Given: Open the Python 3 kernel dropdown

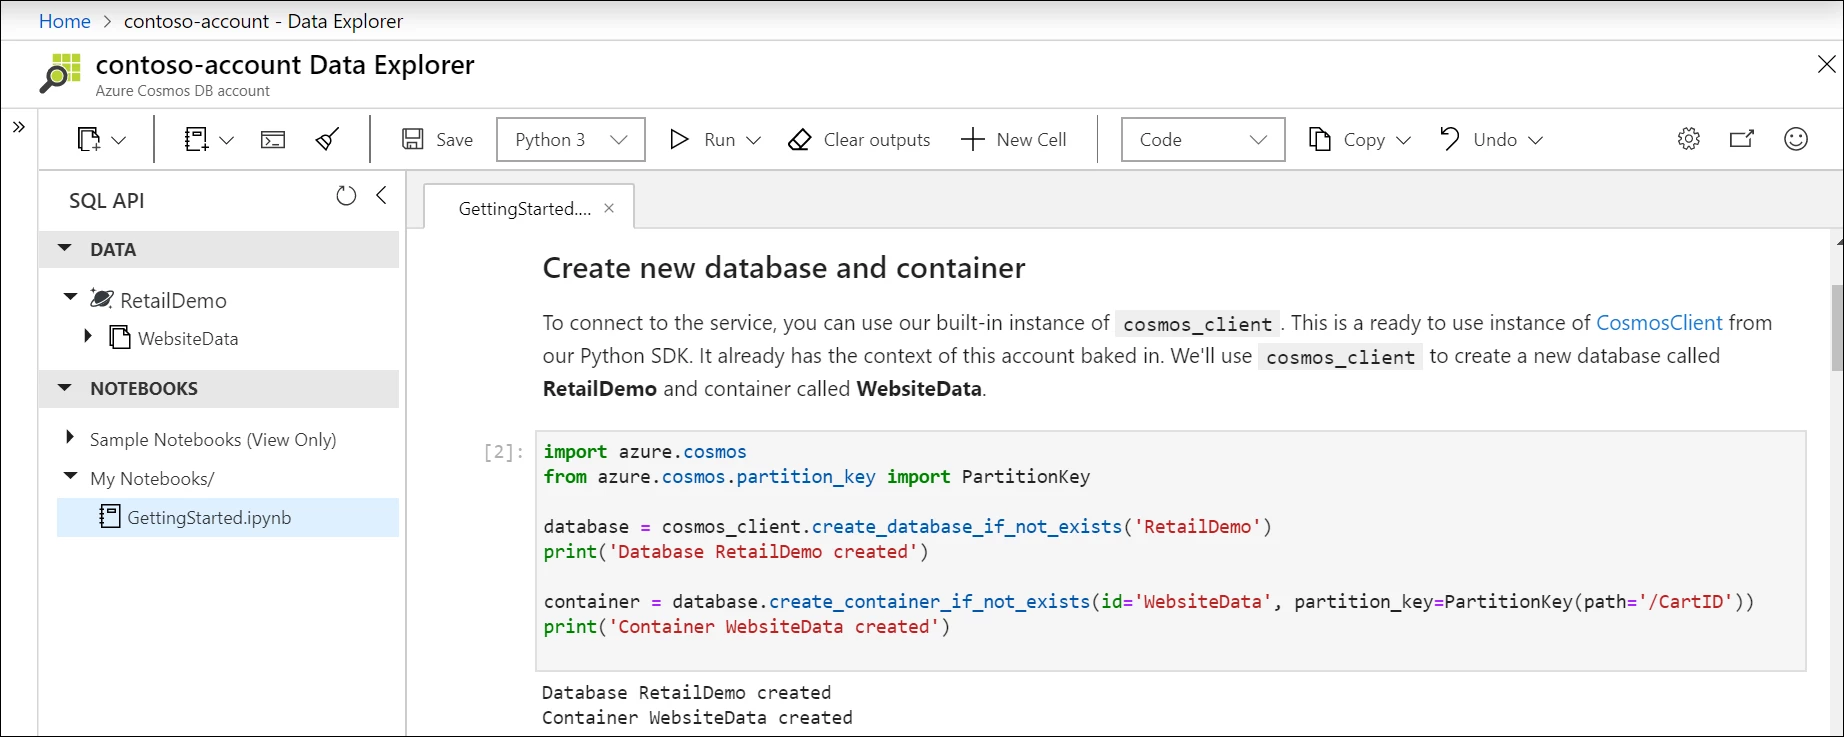Looking at the screenshot, I should (x=571, y=140).
